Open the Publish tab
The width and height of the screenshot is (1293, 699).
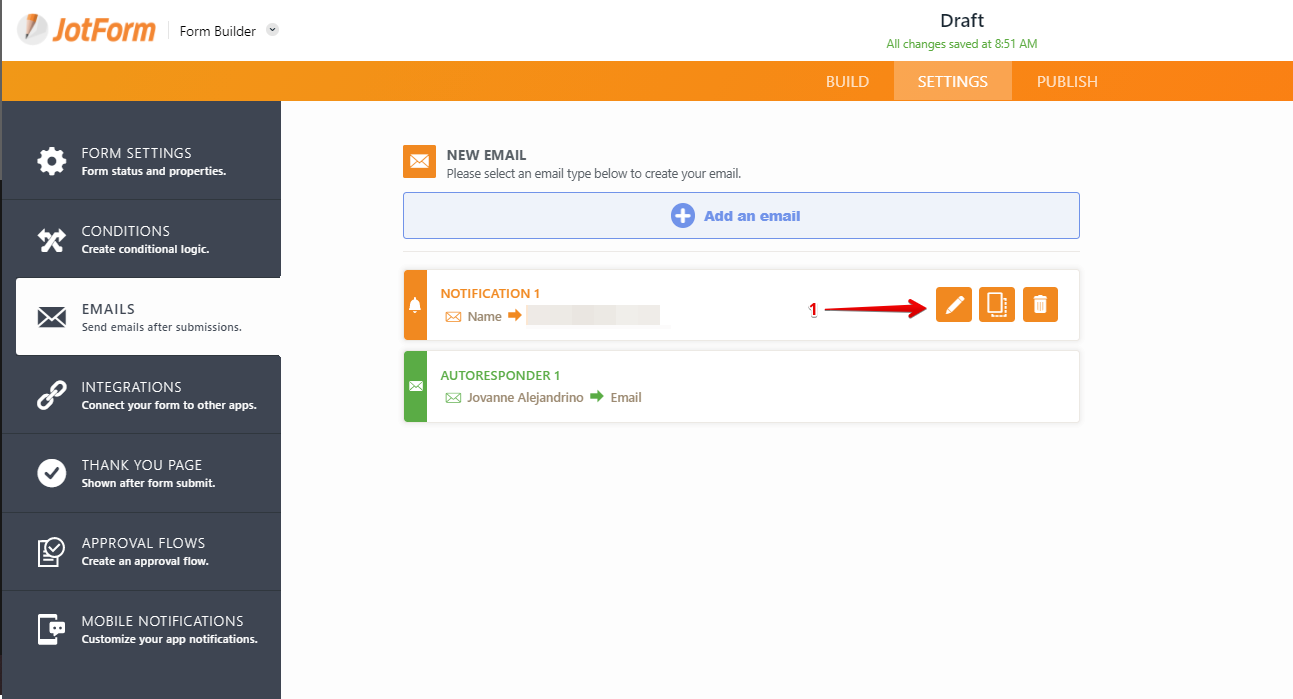[1067, 82]
